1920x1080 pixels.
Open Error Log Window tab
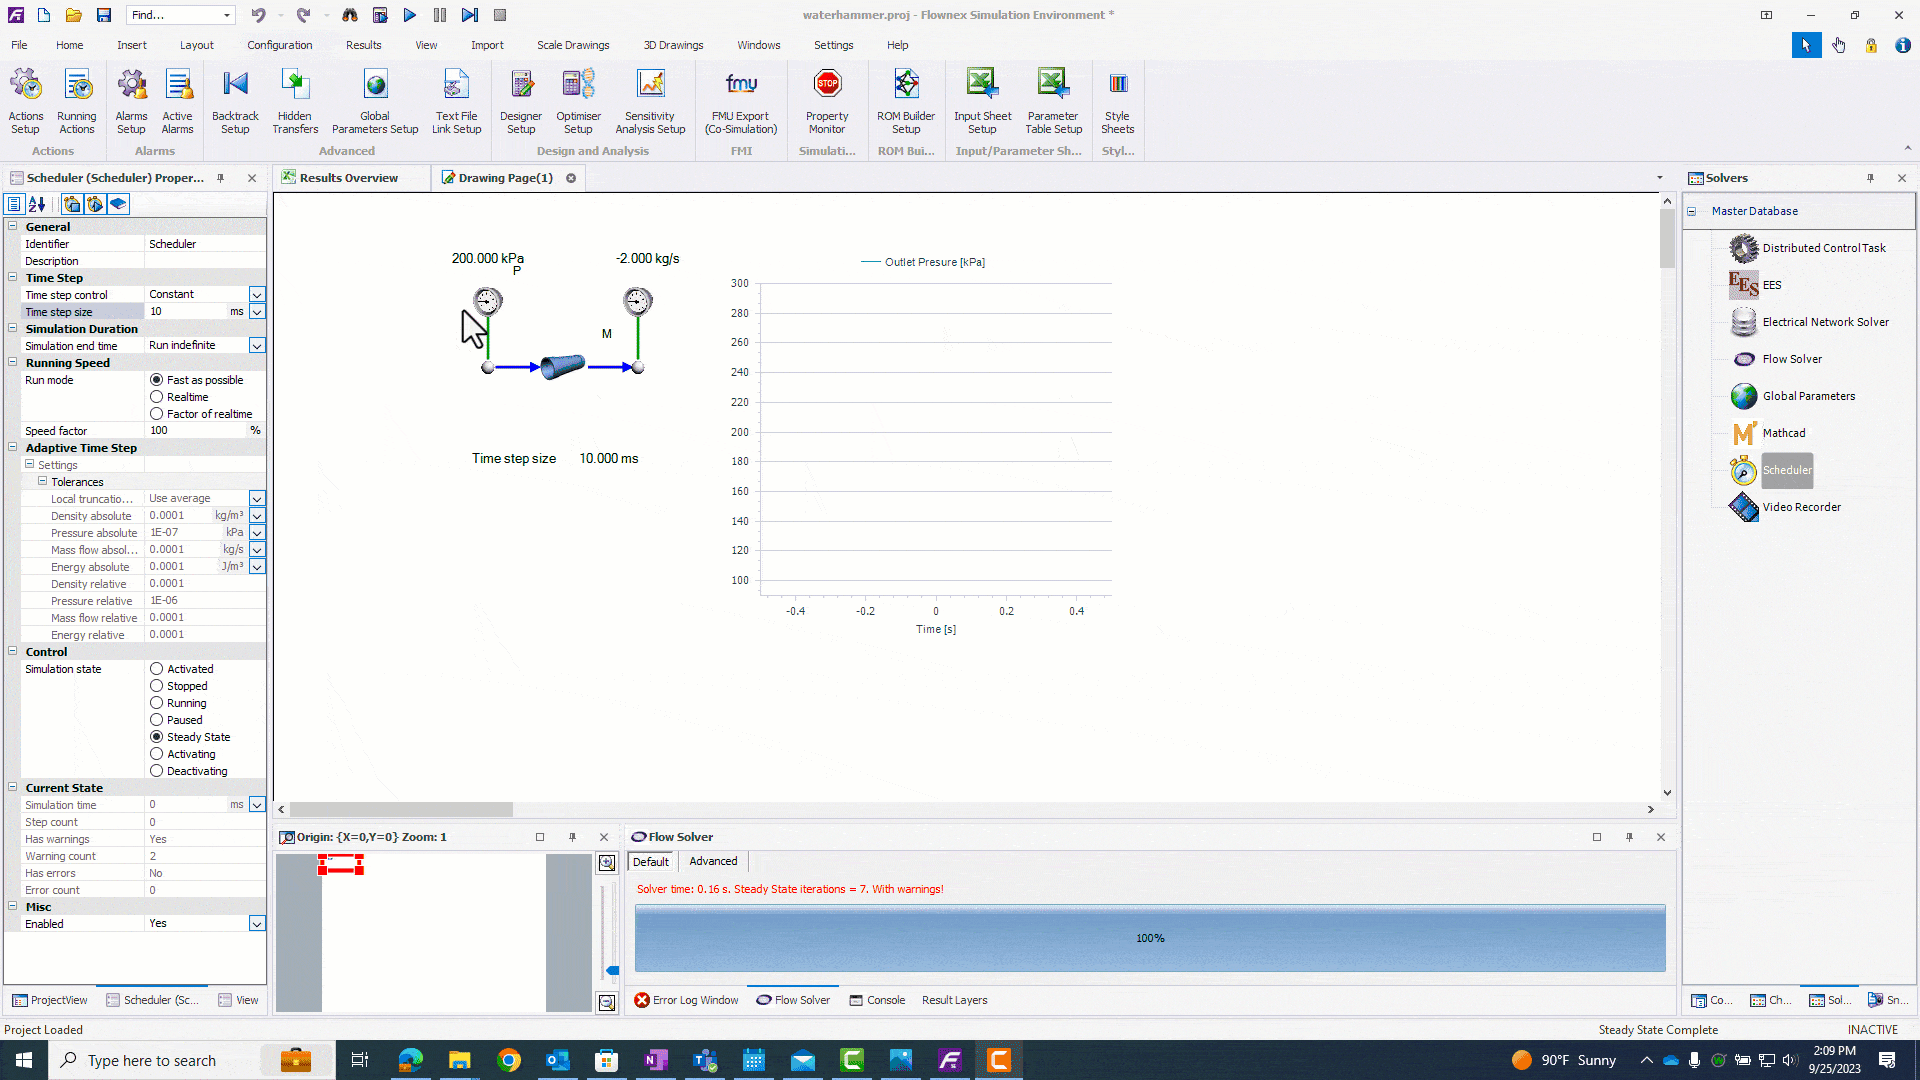[686, 1000]
